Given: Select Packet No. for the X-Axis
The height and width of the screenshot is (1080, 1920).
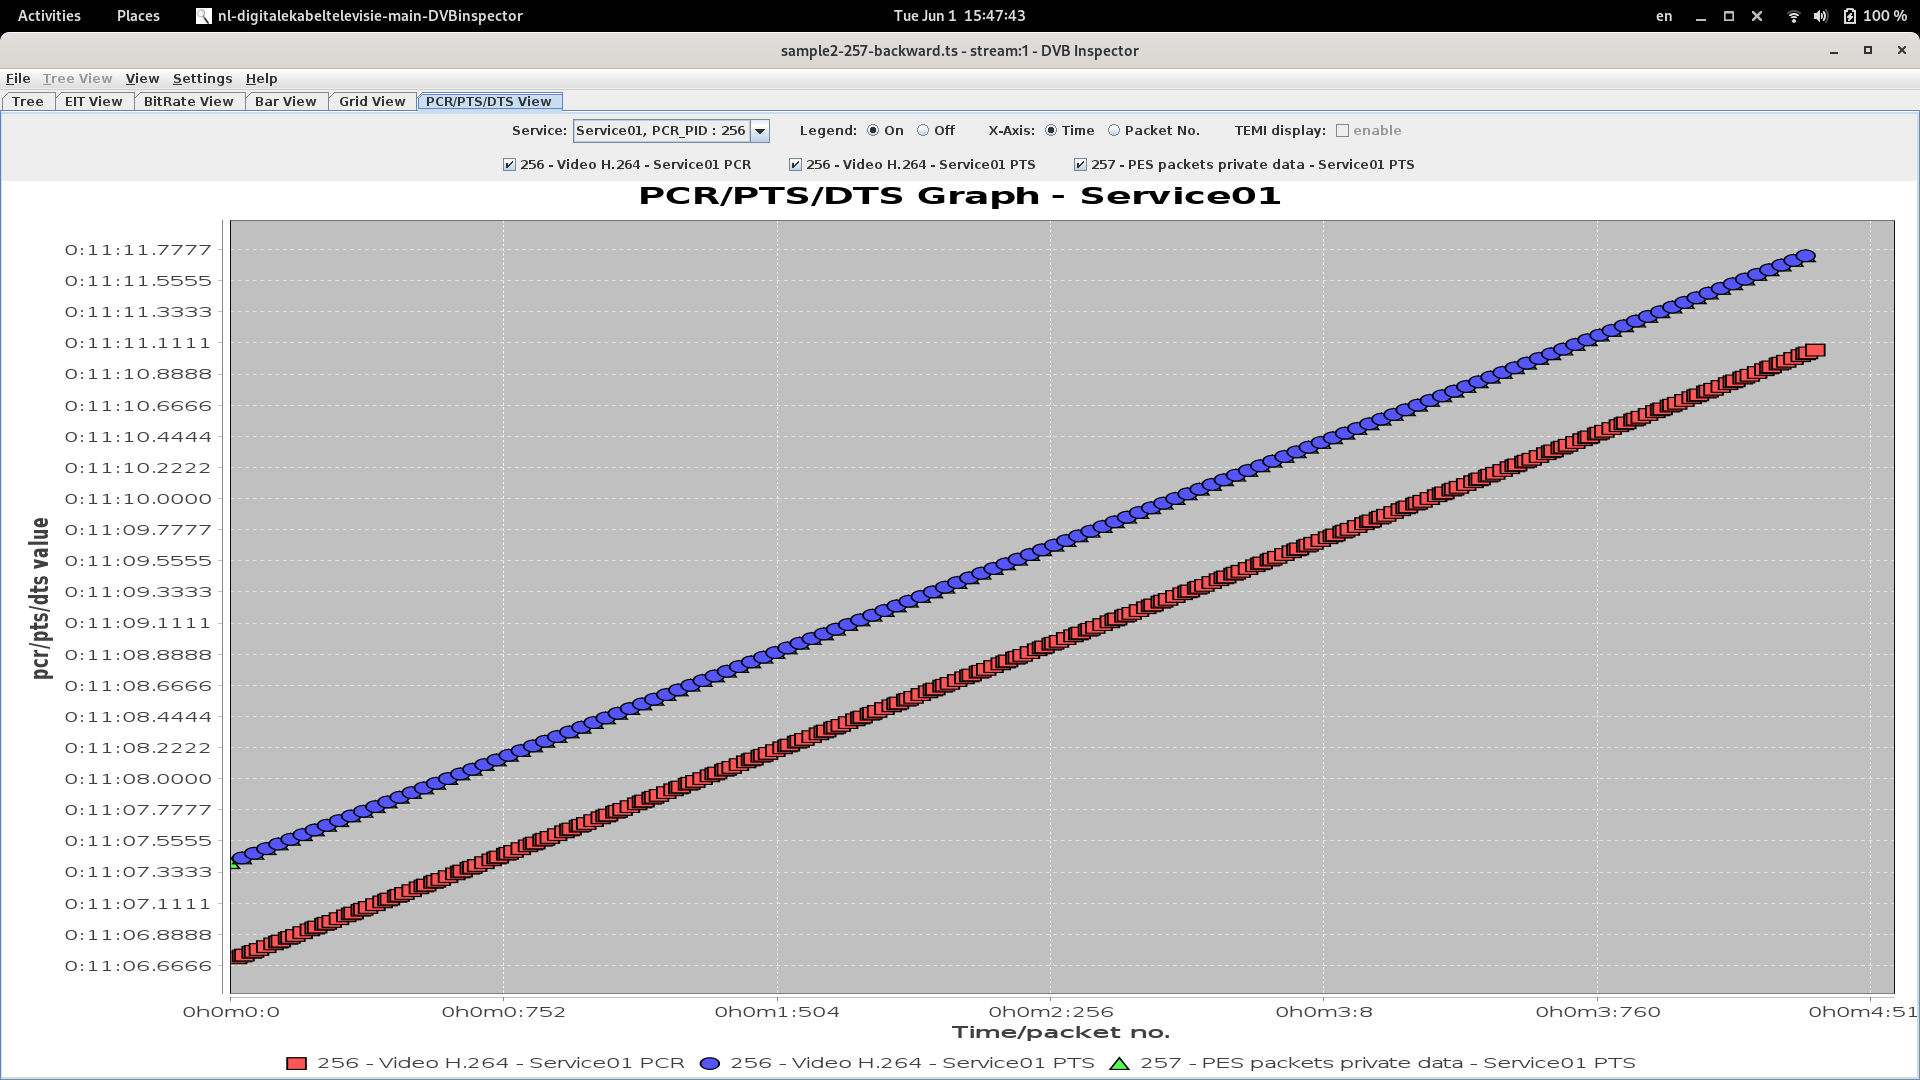Looking at the screenshot, I should (1113, 130).
